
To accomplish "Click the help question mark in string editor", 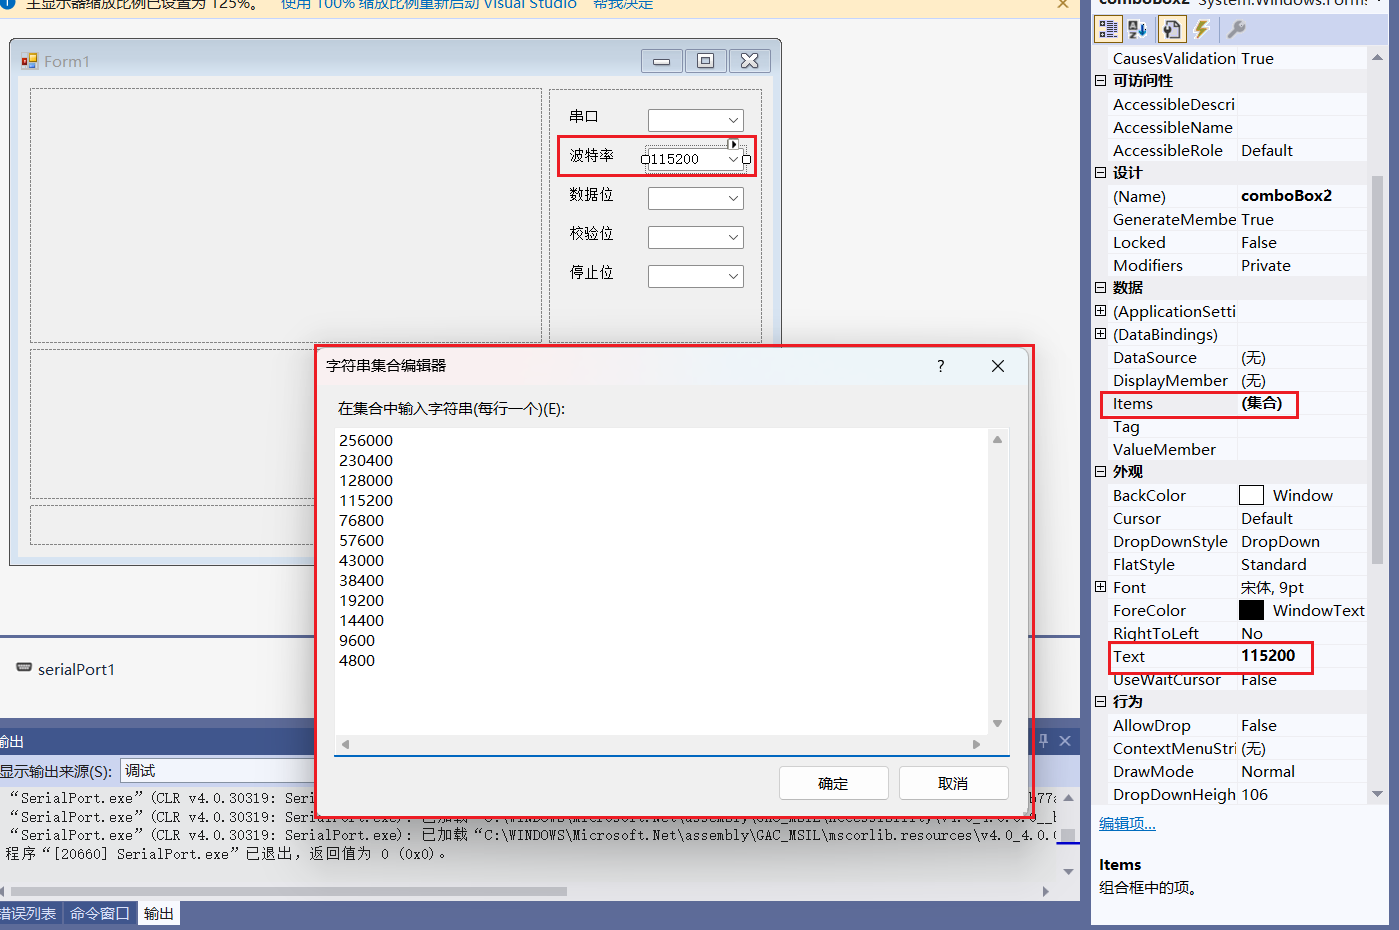I will [x=940, y=366].
